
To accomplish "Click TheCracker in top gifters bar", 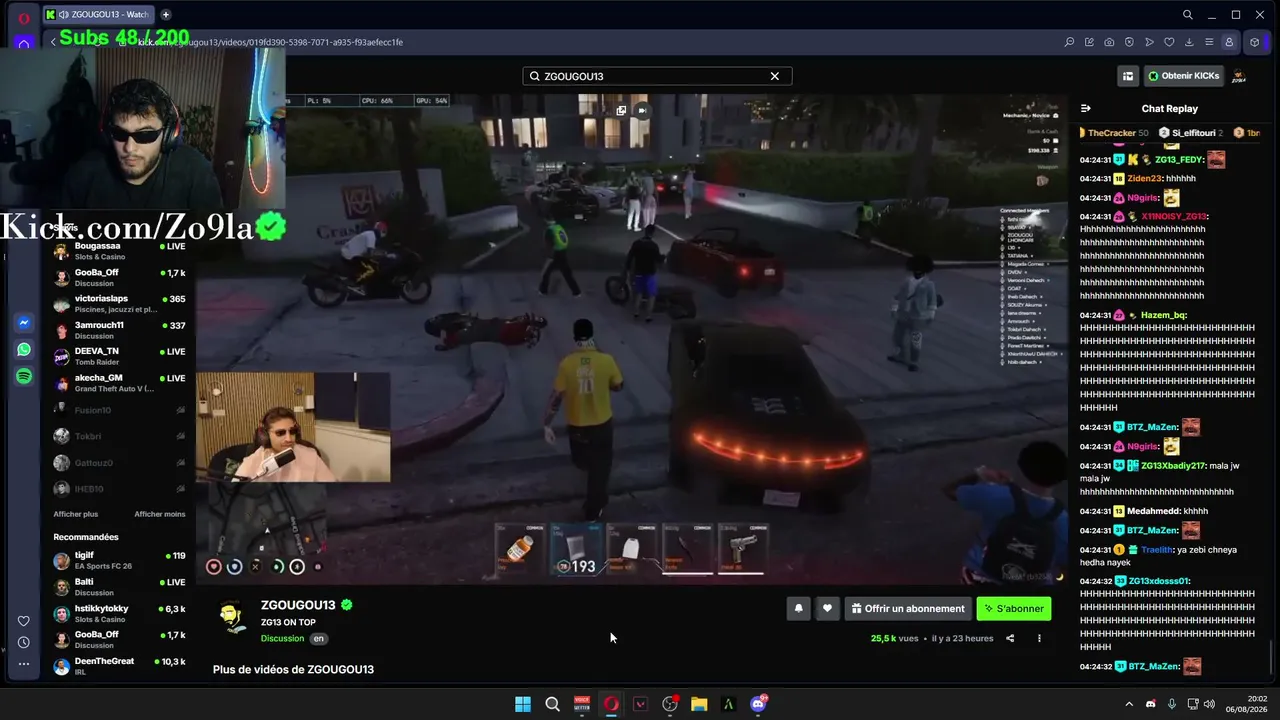I will [1114, 132].
